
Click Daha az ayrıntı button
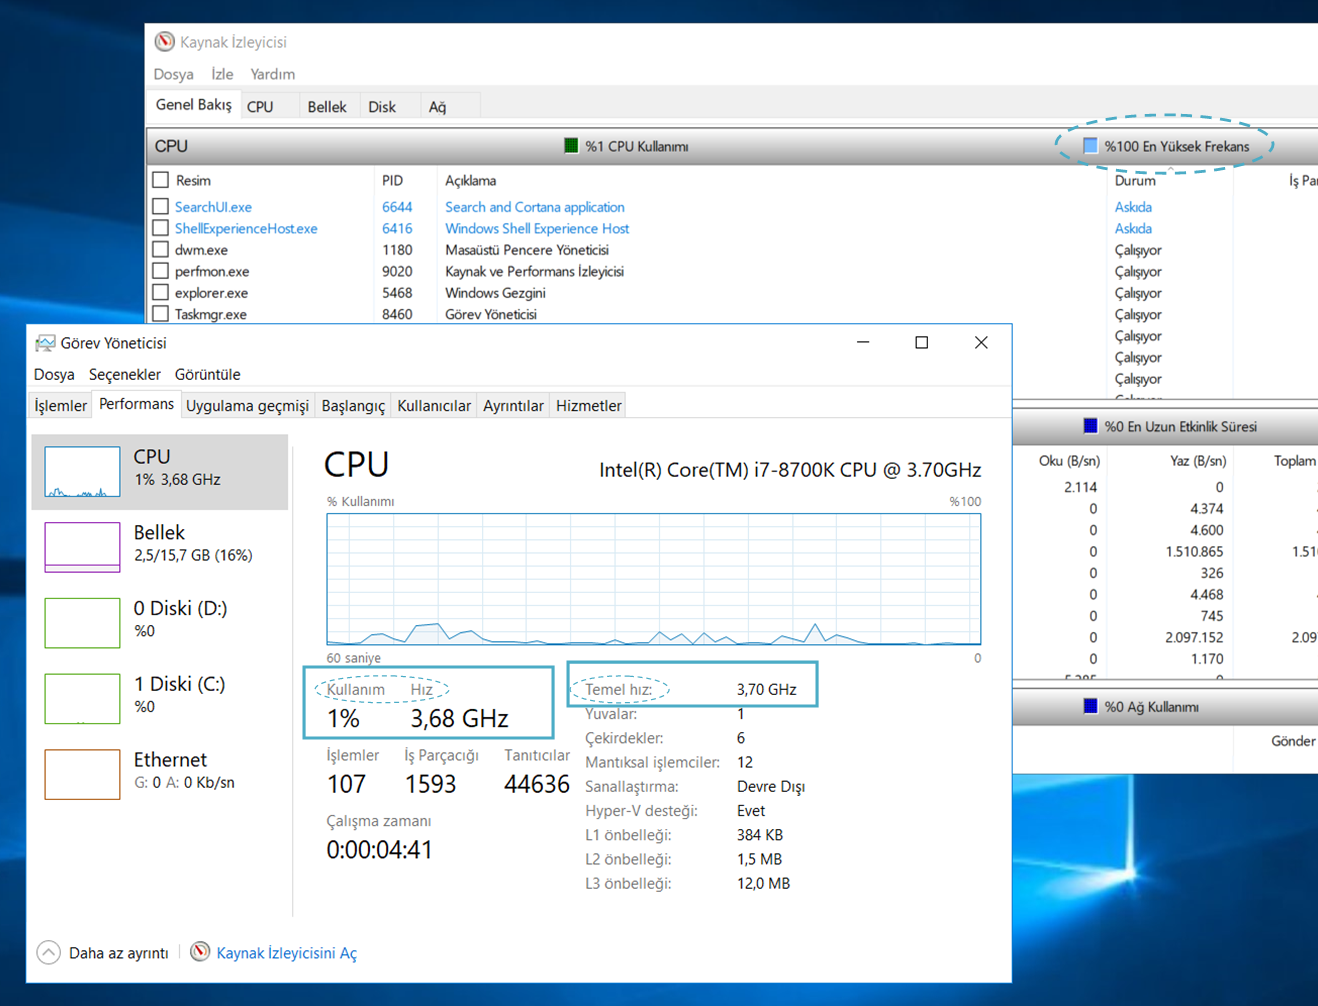[x=118, y=953]
